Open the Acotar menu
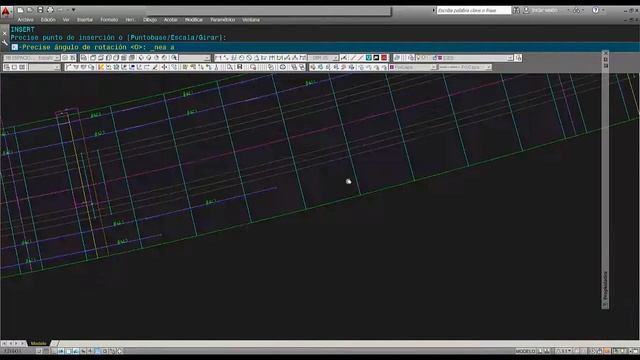 pyautogui.click(x=171, y=20)
